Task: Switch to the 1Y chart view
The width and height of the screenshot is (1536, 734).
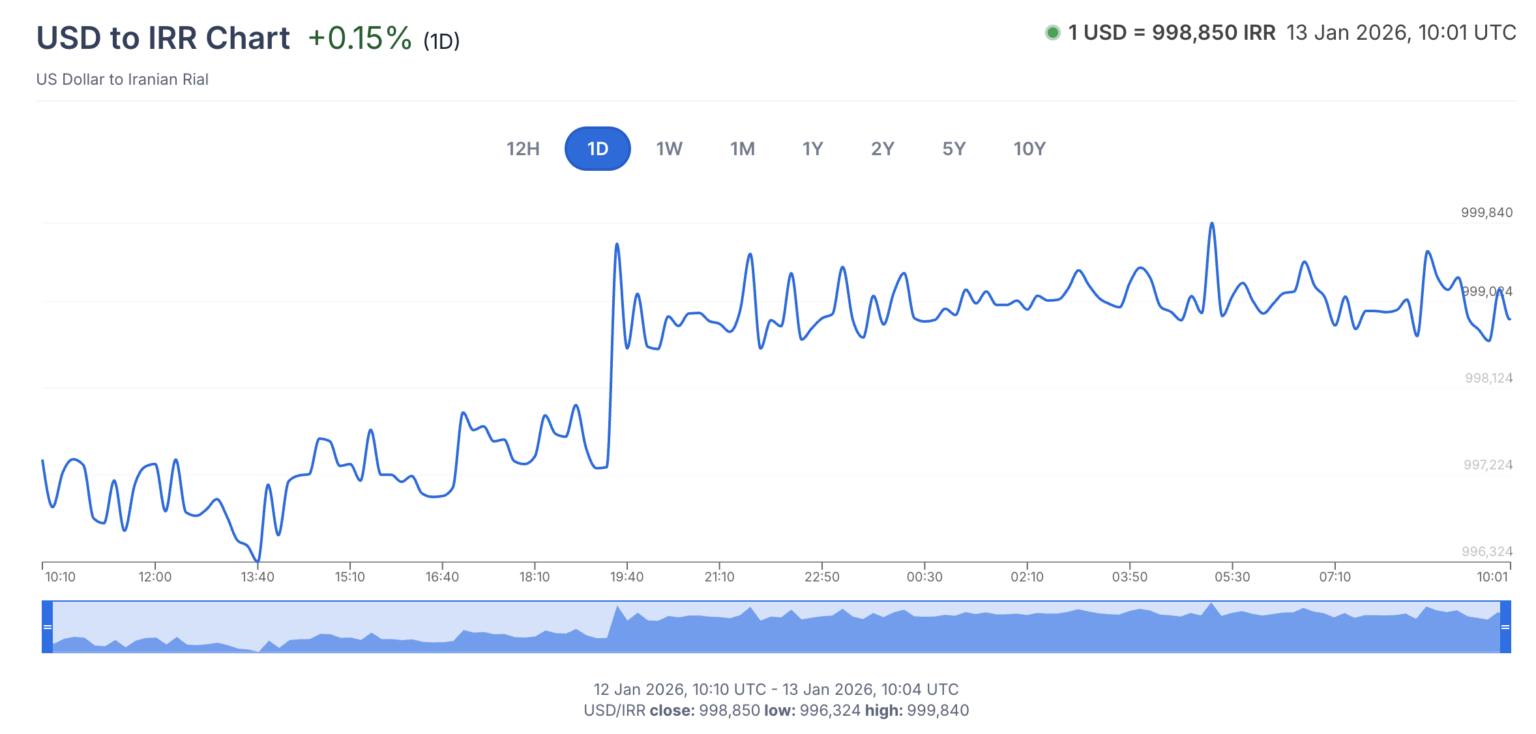Action: [812, 148]
